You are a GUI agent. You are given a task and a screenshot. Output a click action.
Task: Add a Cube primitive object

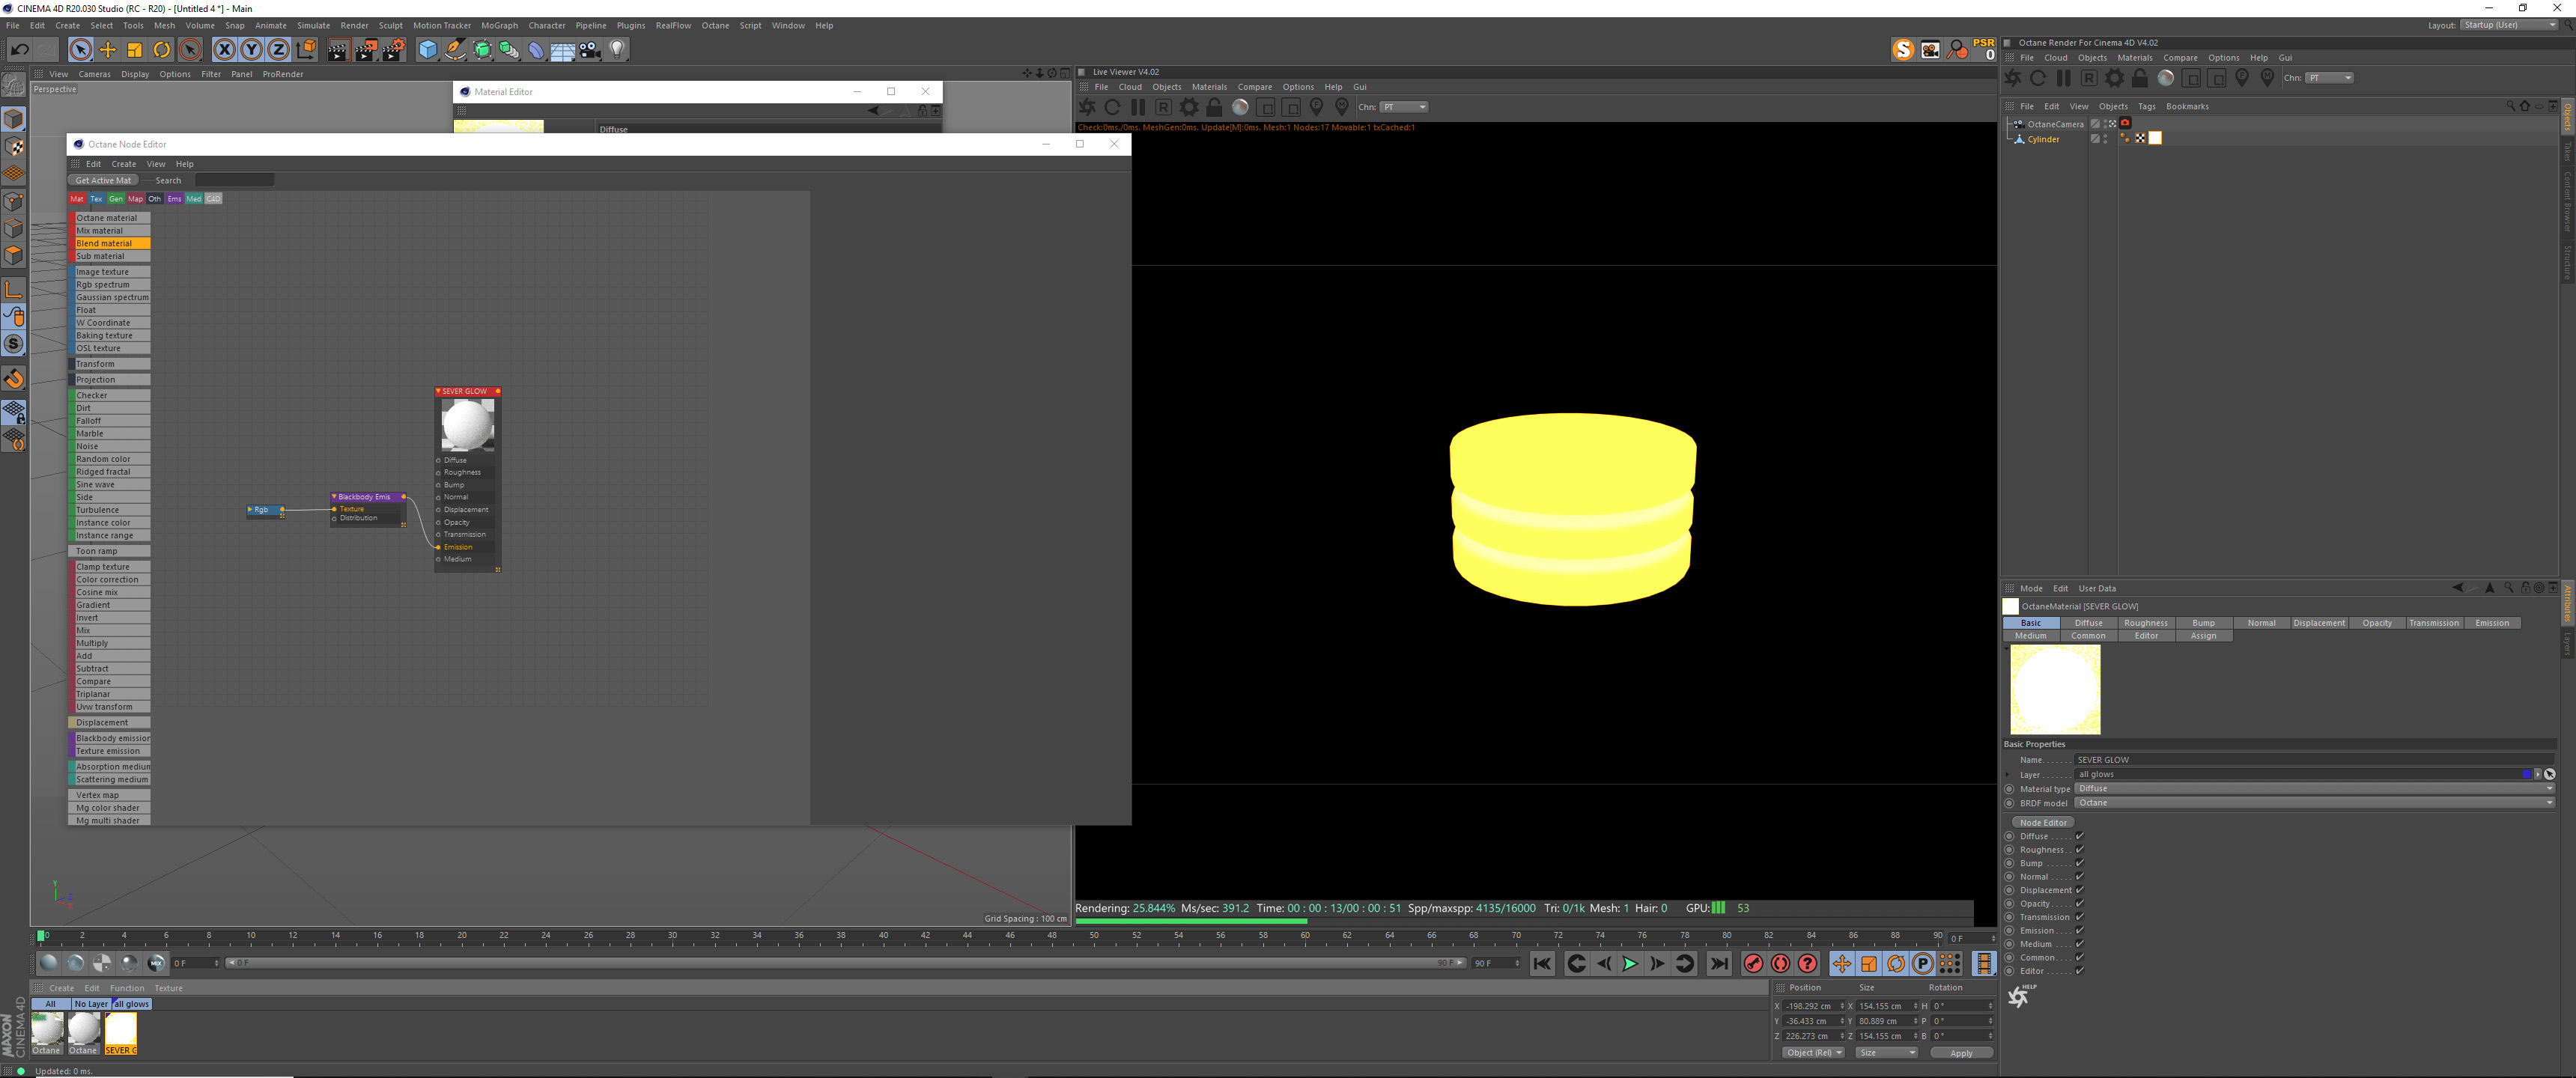[x=428, y=49]
